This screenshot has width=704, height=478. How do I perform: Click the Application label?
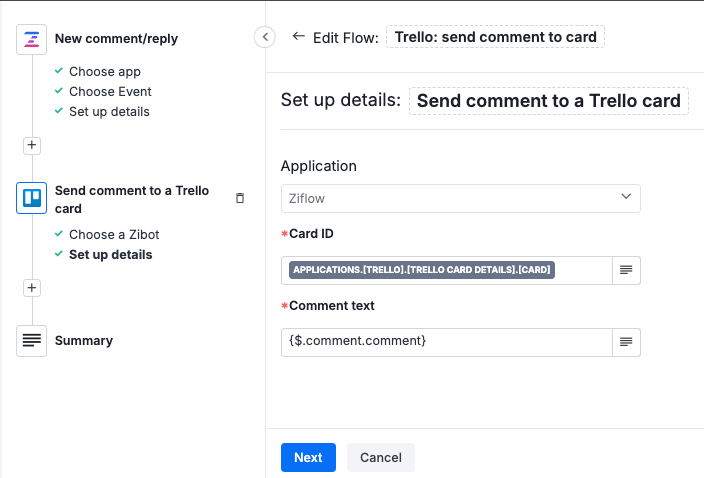click(x=319, y=166)
